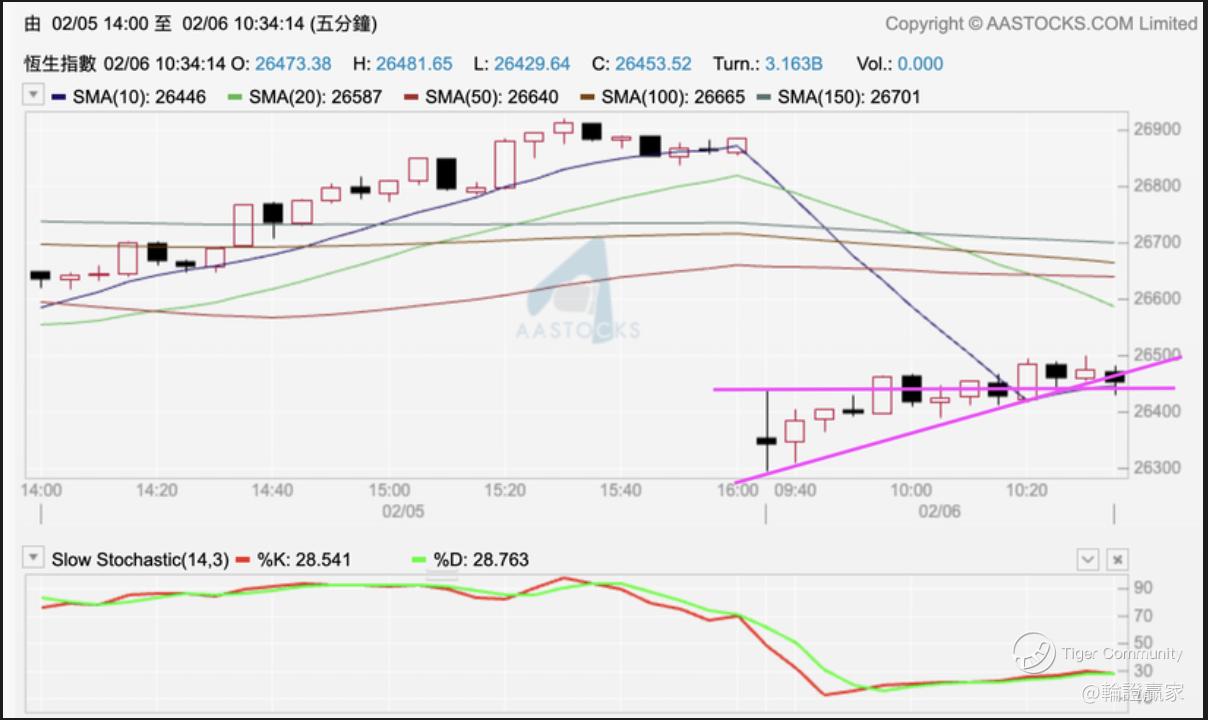Click the low price 26429.64 value
Image resolution: width=1208 pixels, height=720 pixels.
[532, 64]
